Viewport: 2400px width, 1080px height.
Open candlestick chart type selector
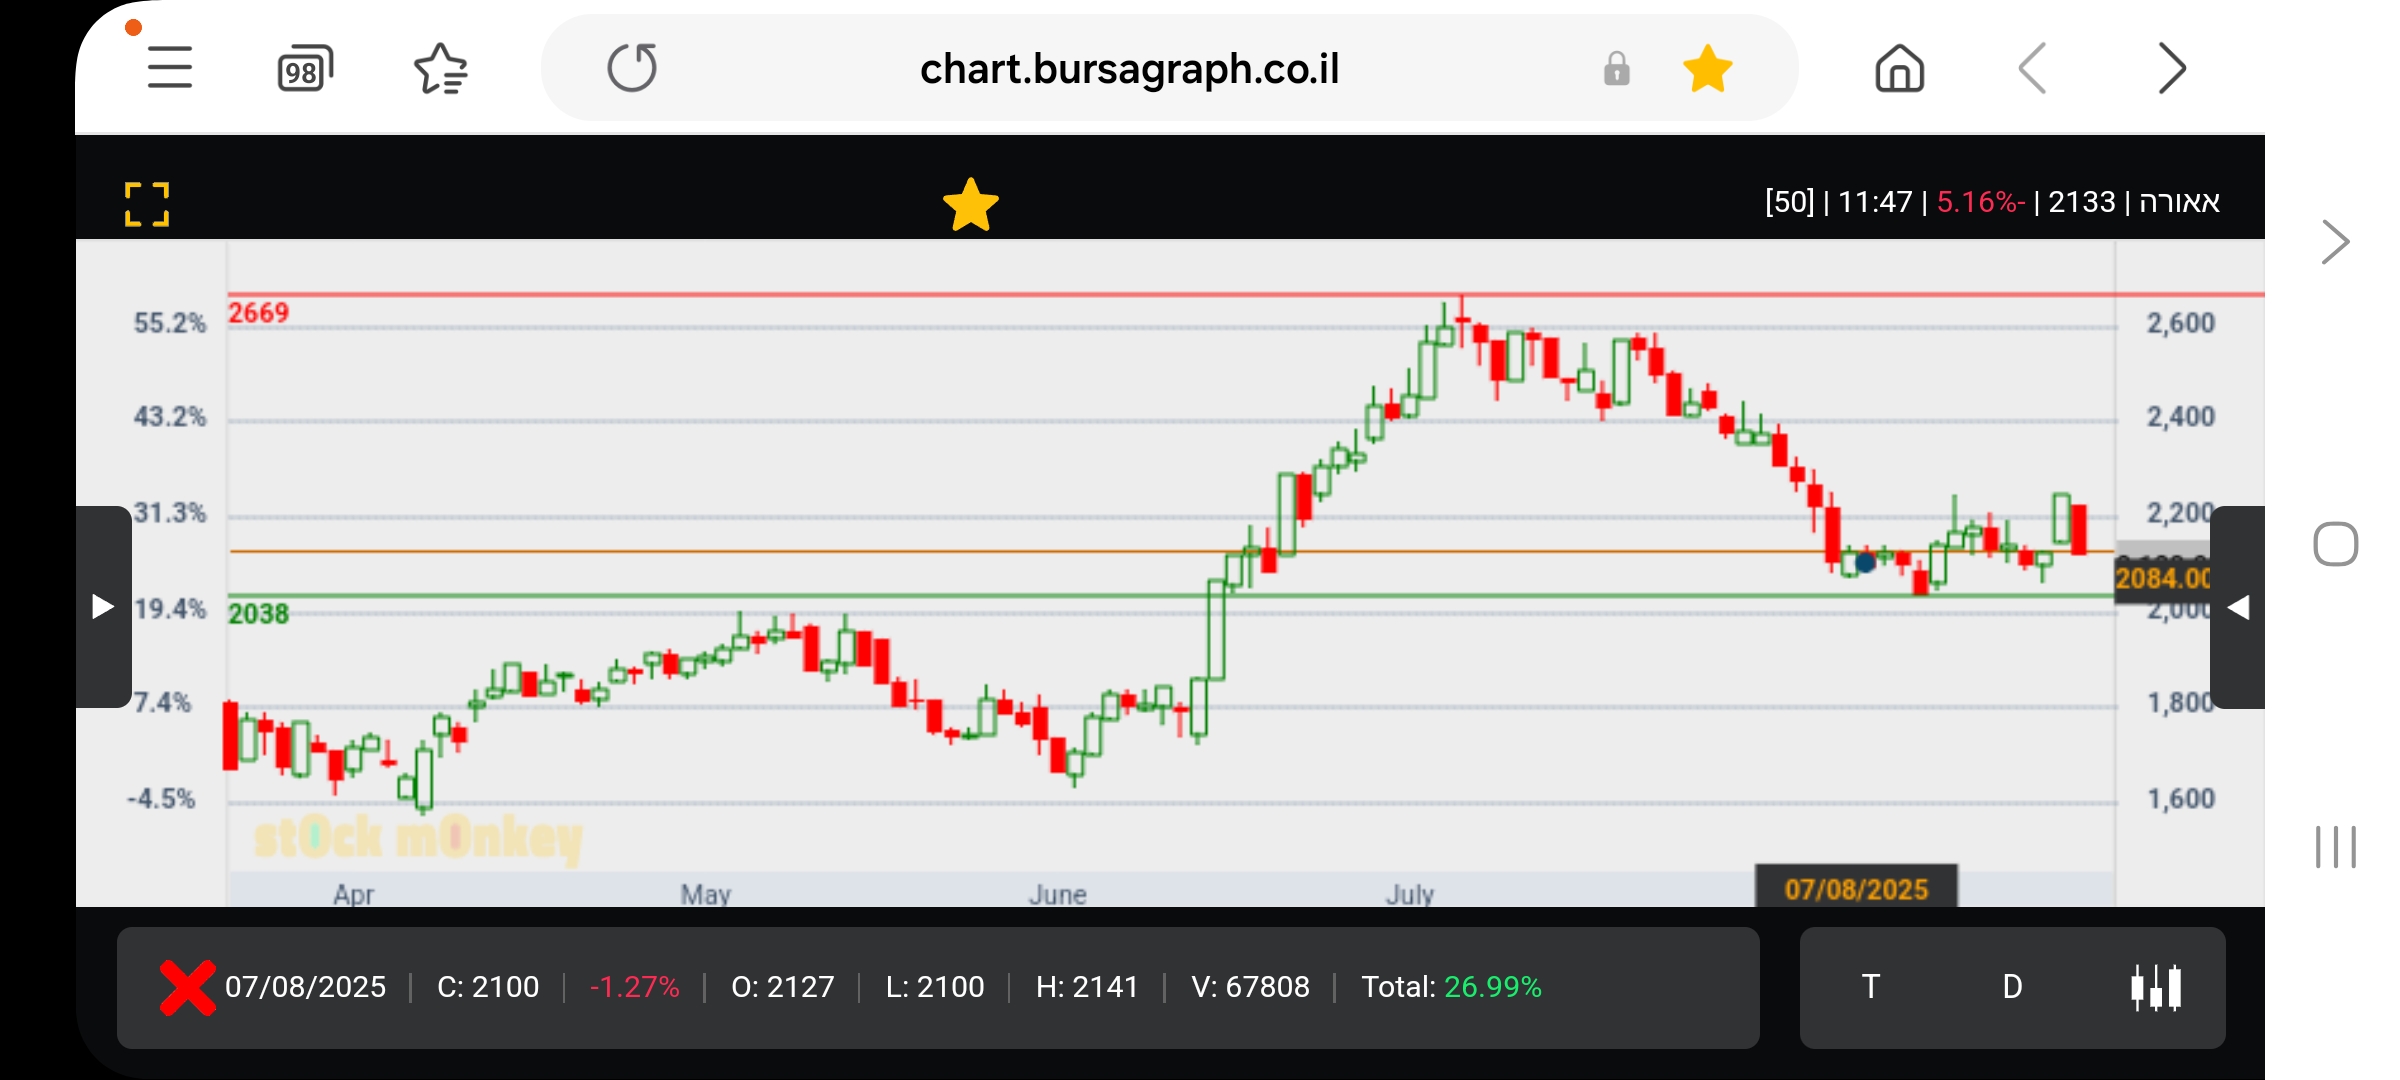[2156, 987]
